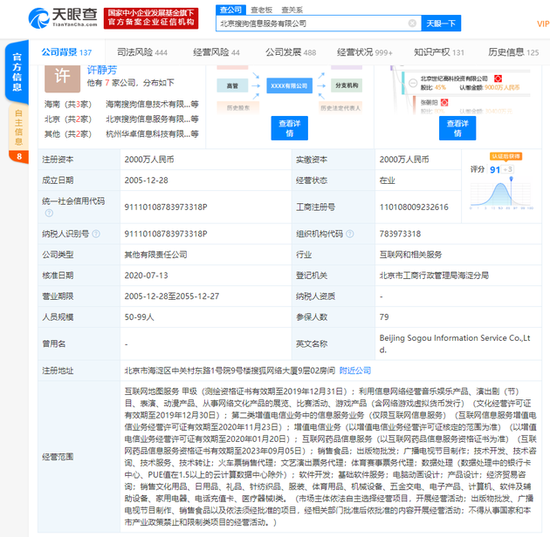Open the 公司发展 488 tab
This screenshot has width=550, height=537.
[290, 52]
